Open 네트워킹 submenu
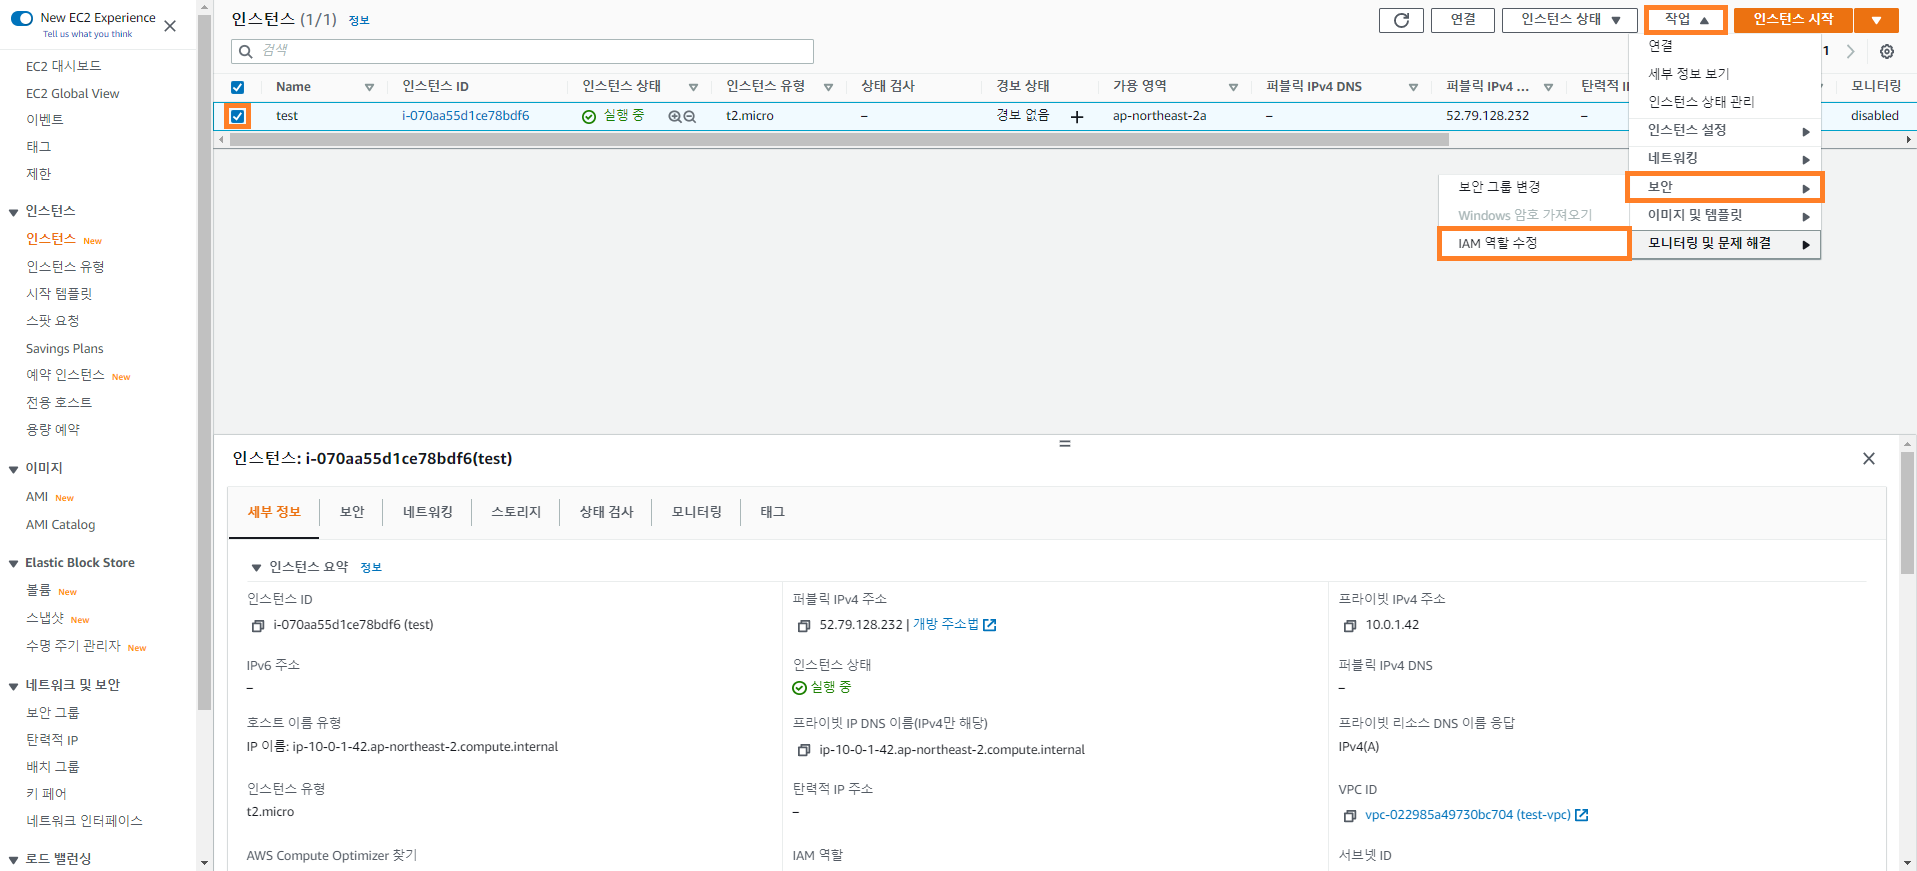Viewport: 1917px width, 871px height. click(x=1724, y=158)
